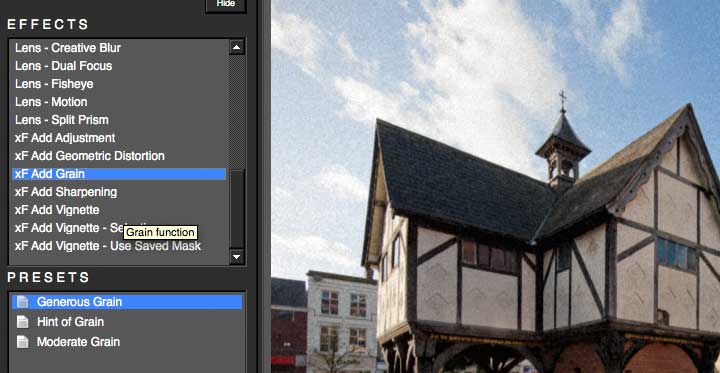Click the Generous Grain preset document icon

(22, 302)
